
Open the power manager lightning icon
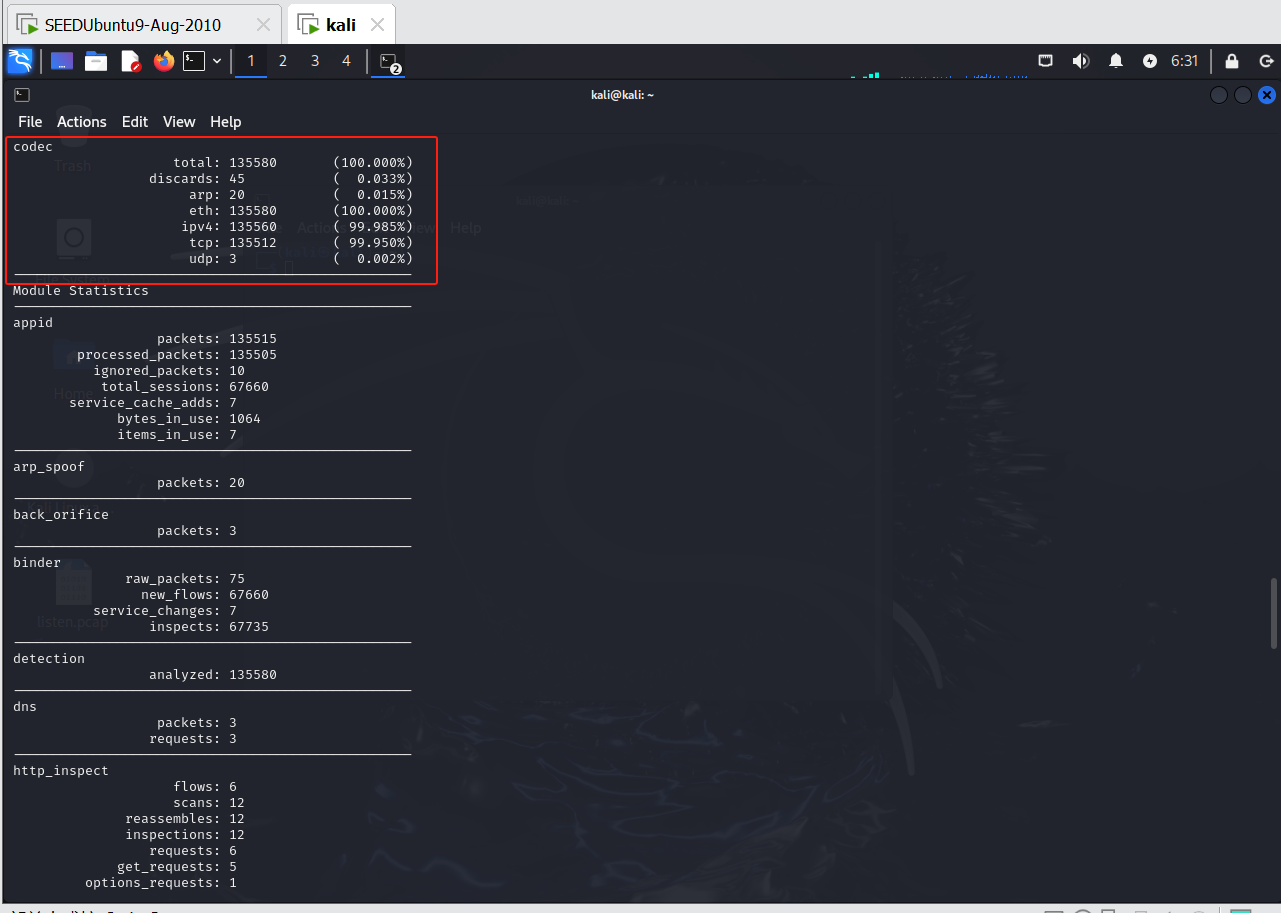(1151, 61)
